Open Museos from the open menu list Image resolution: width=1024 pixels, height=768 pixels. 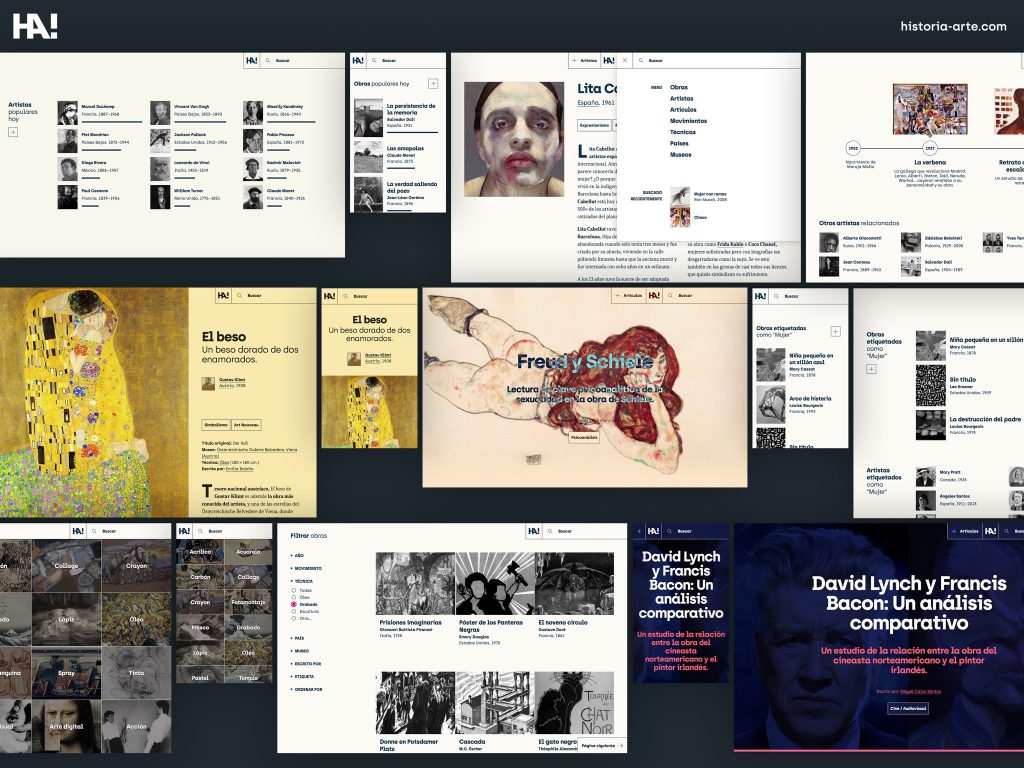(x=680, y=155)
